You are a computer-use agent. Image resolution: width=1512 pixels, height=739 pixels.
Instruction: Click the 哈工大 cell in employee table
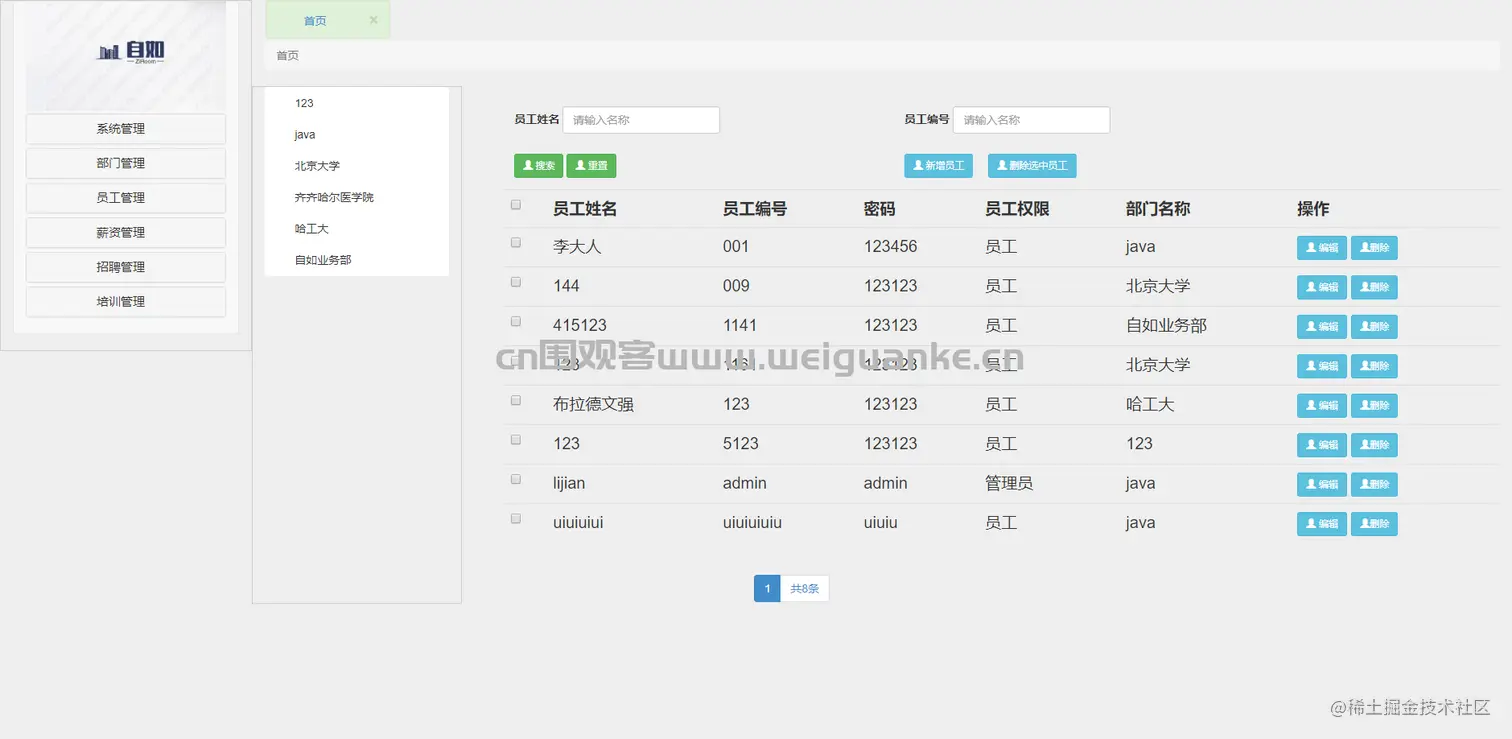(x=1150, y=404)
